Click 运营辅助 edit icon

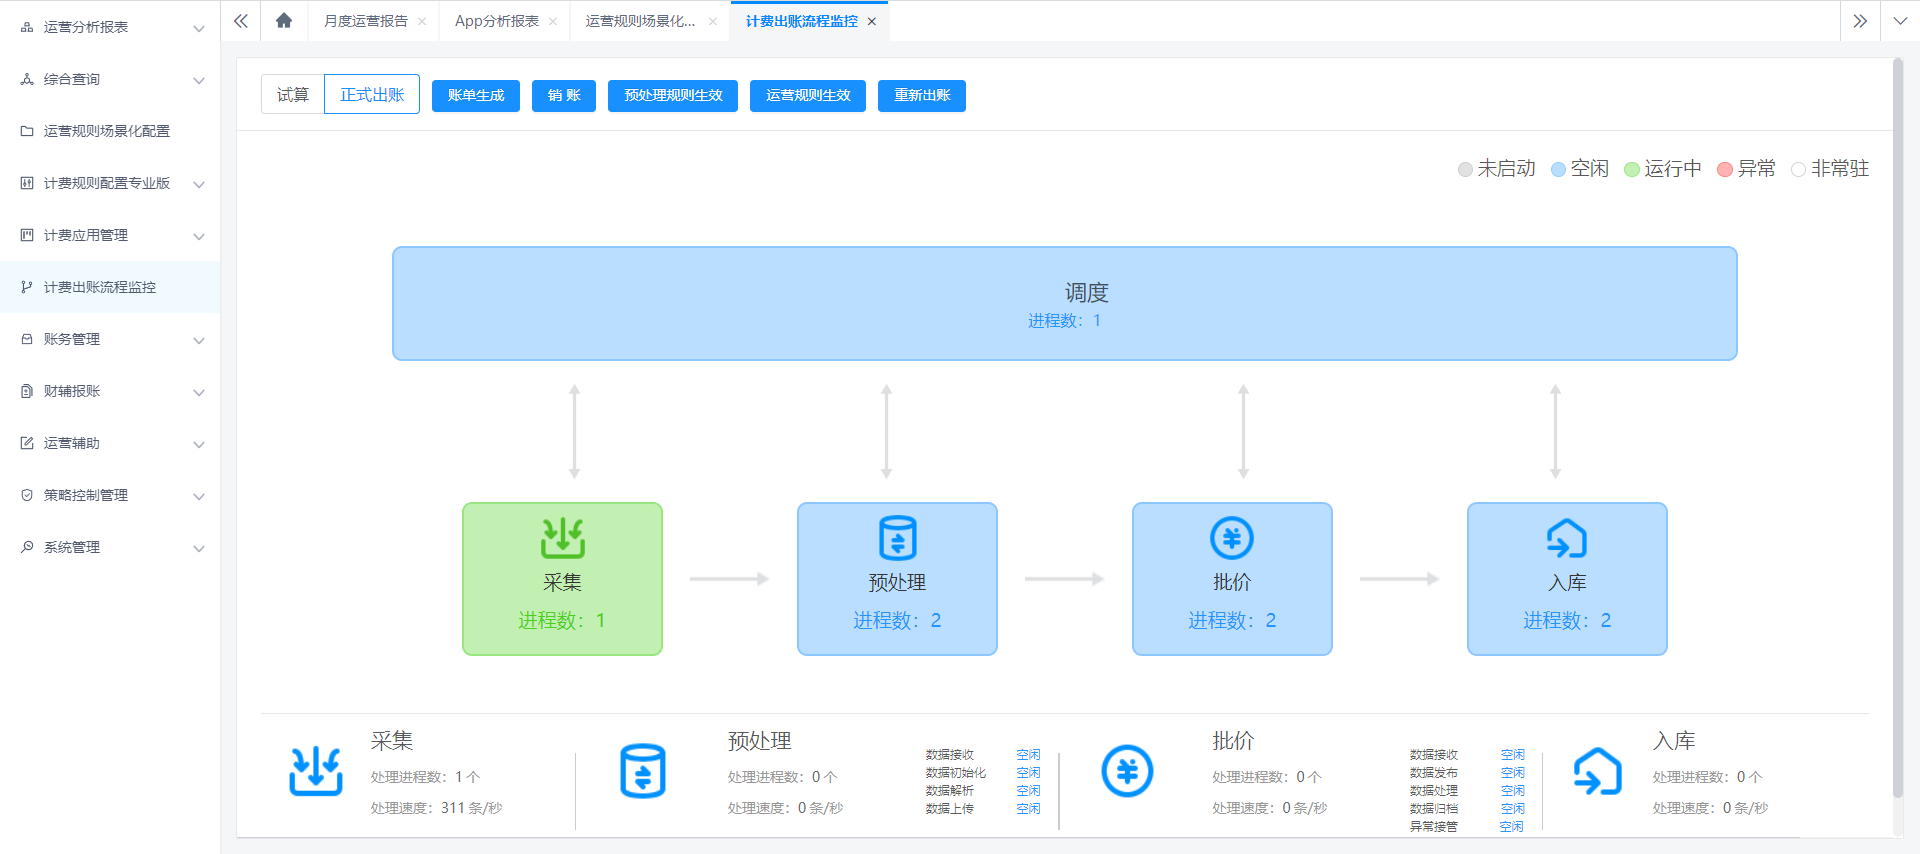point(27,443)
